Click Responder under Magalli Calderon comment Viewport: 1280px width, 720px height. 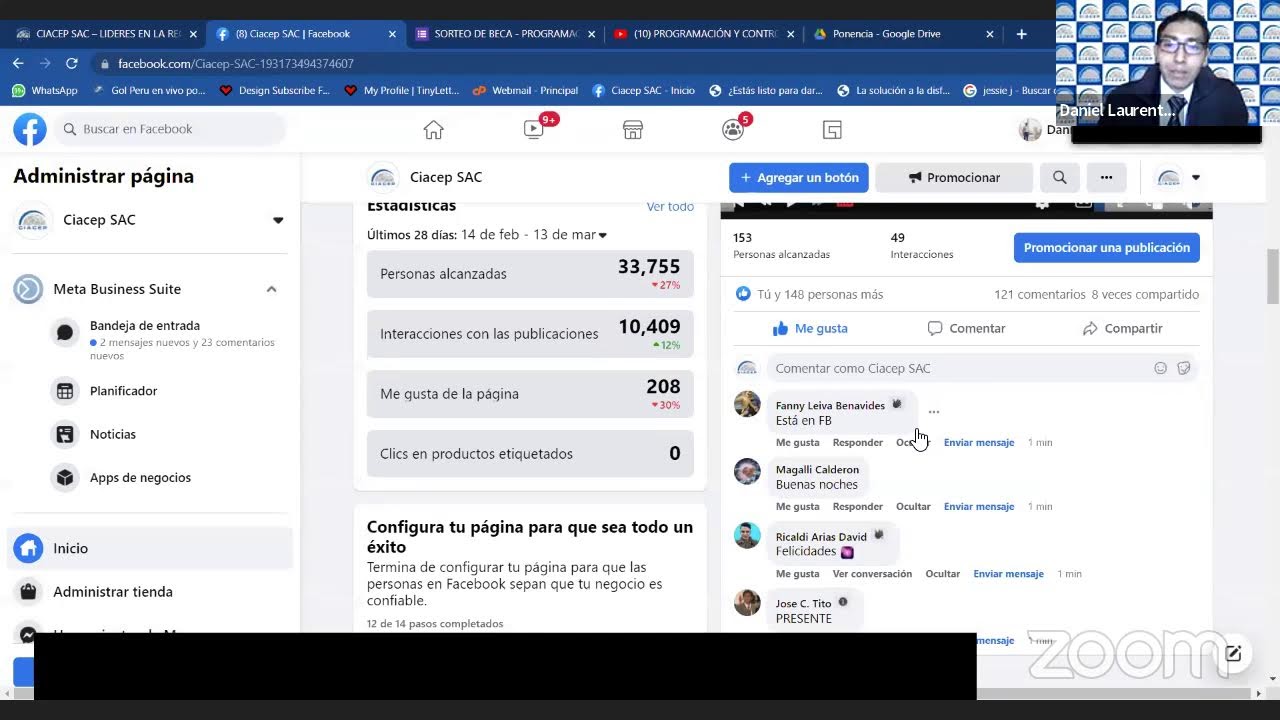coord(858,506)
